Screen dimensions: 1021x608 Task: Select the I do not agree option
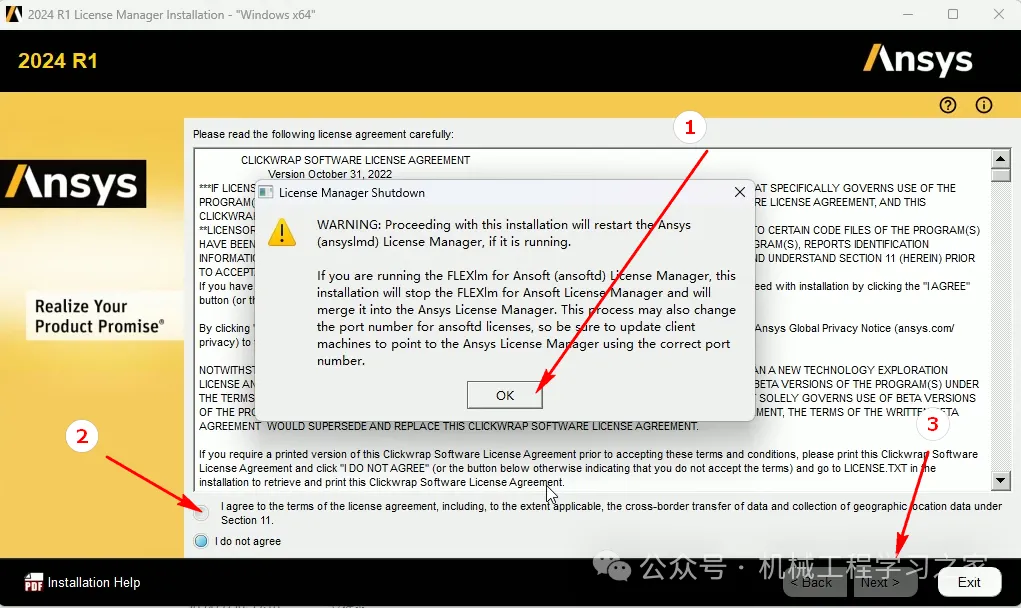click(x=201, y=541)
